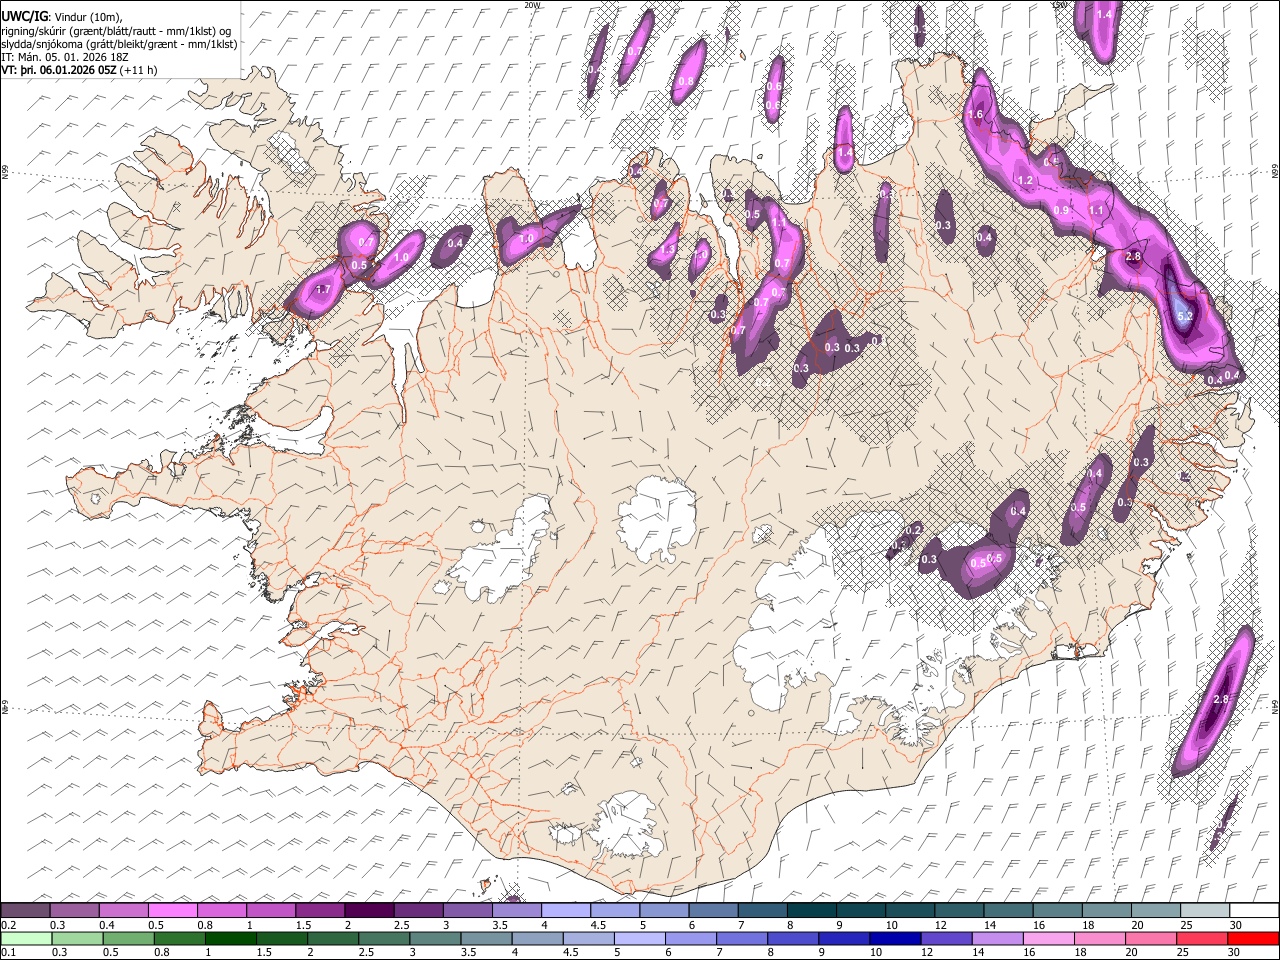
Task: Click the 5.2 precipitation value on the east coast
Action: pos(1186,316)
